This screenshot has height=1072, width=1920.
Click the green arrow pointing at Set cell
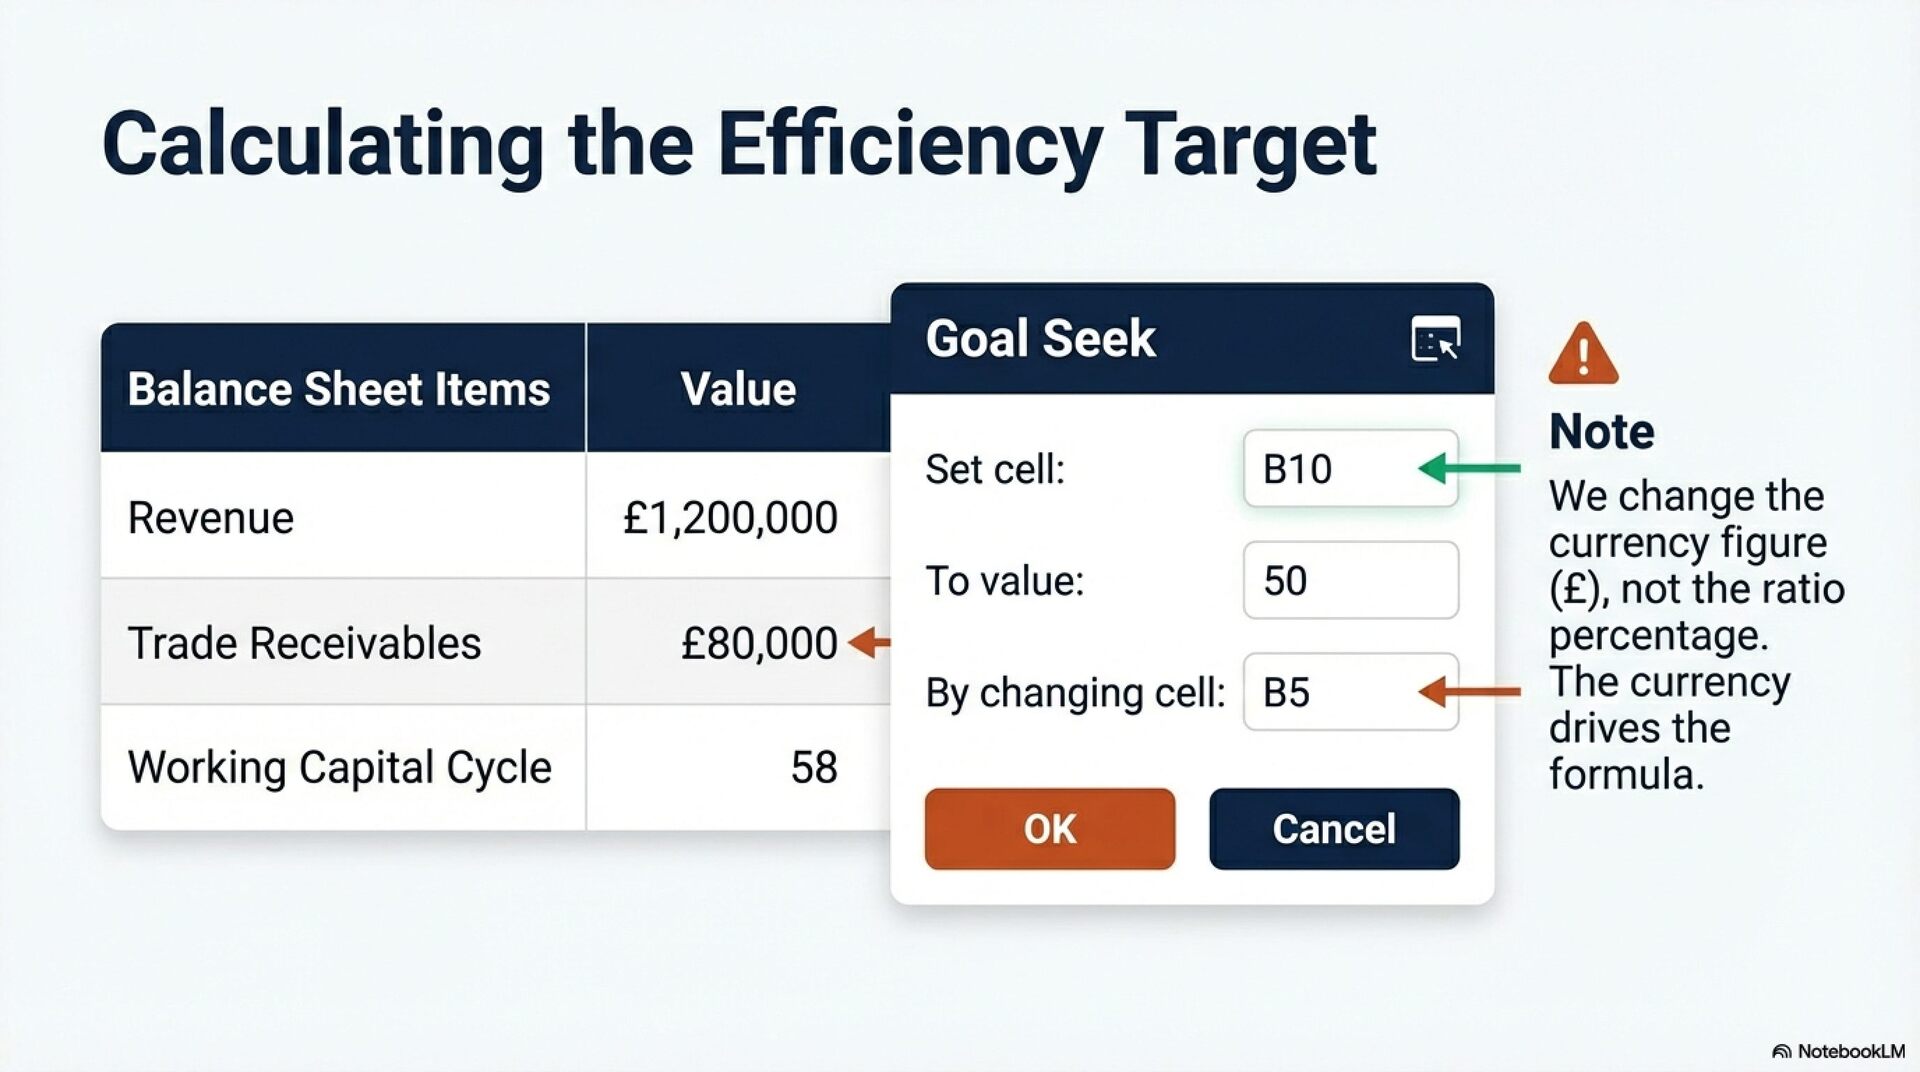(x=1469, y=468)
